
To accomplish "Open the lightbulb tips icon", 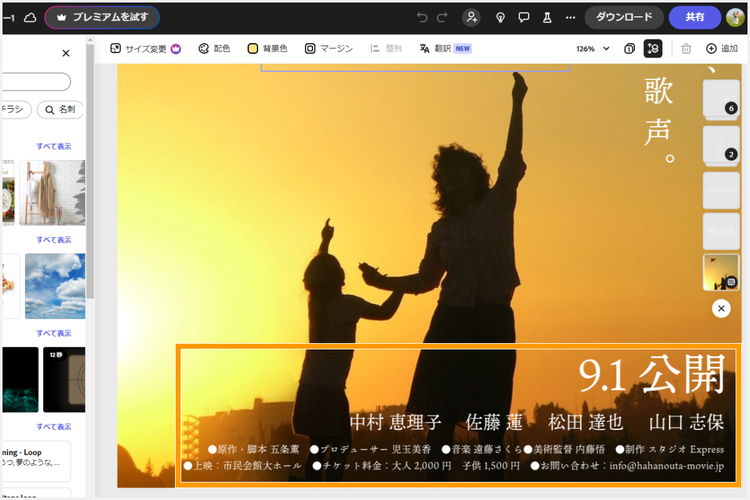I will (500, 18).
